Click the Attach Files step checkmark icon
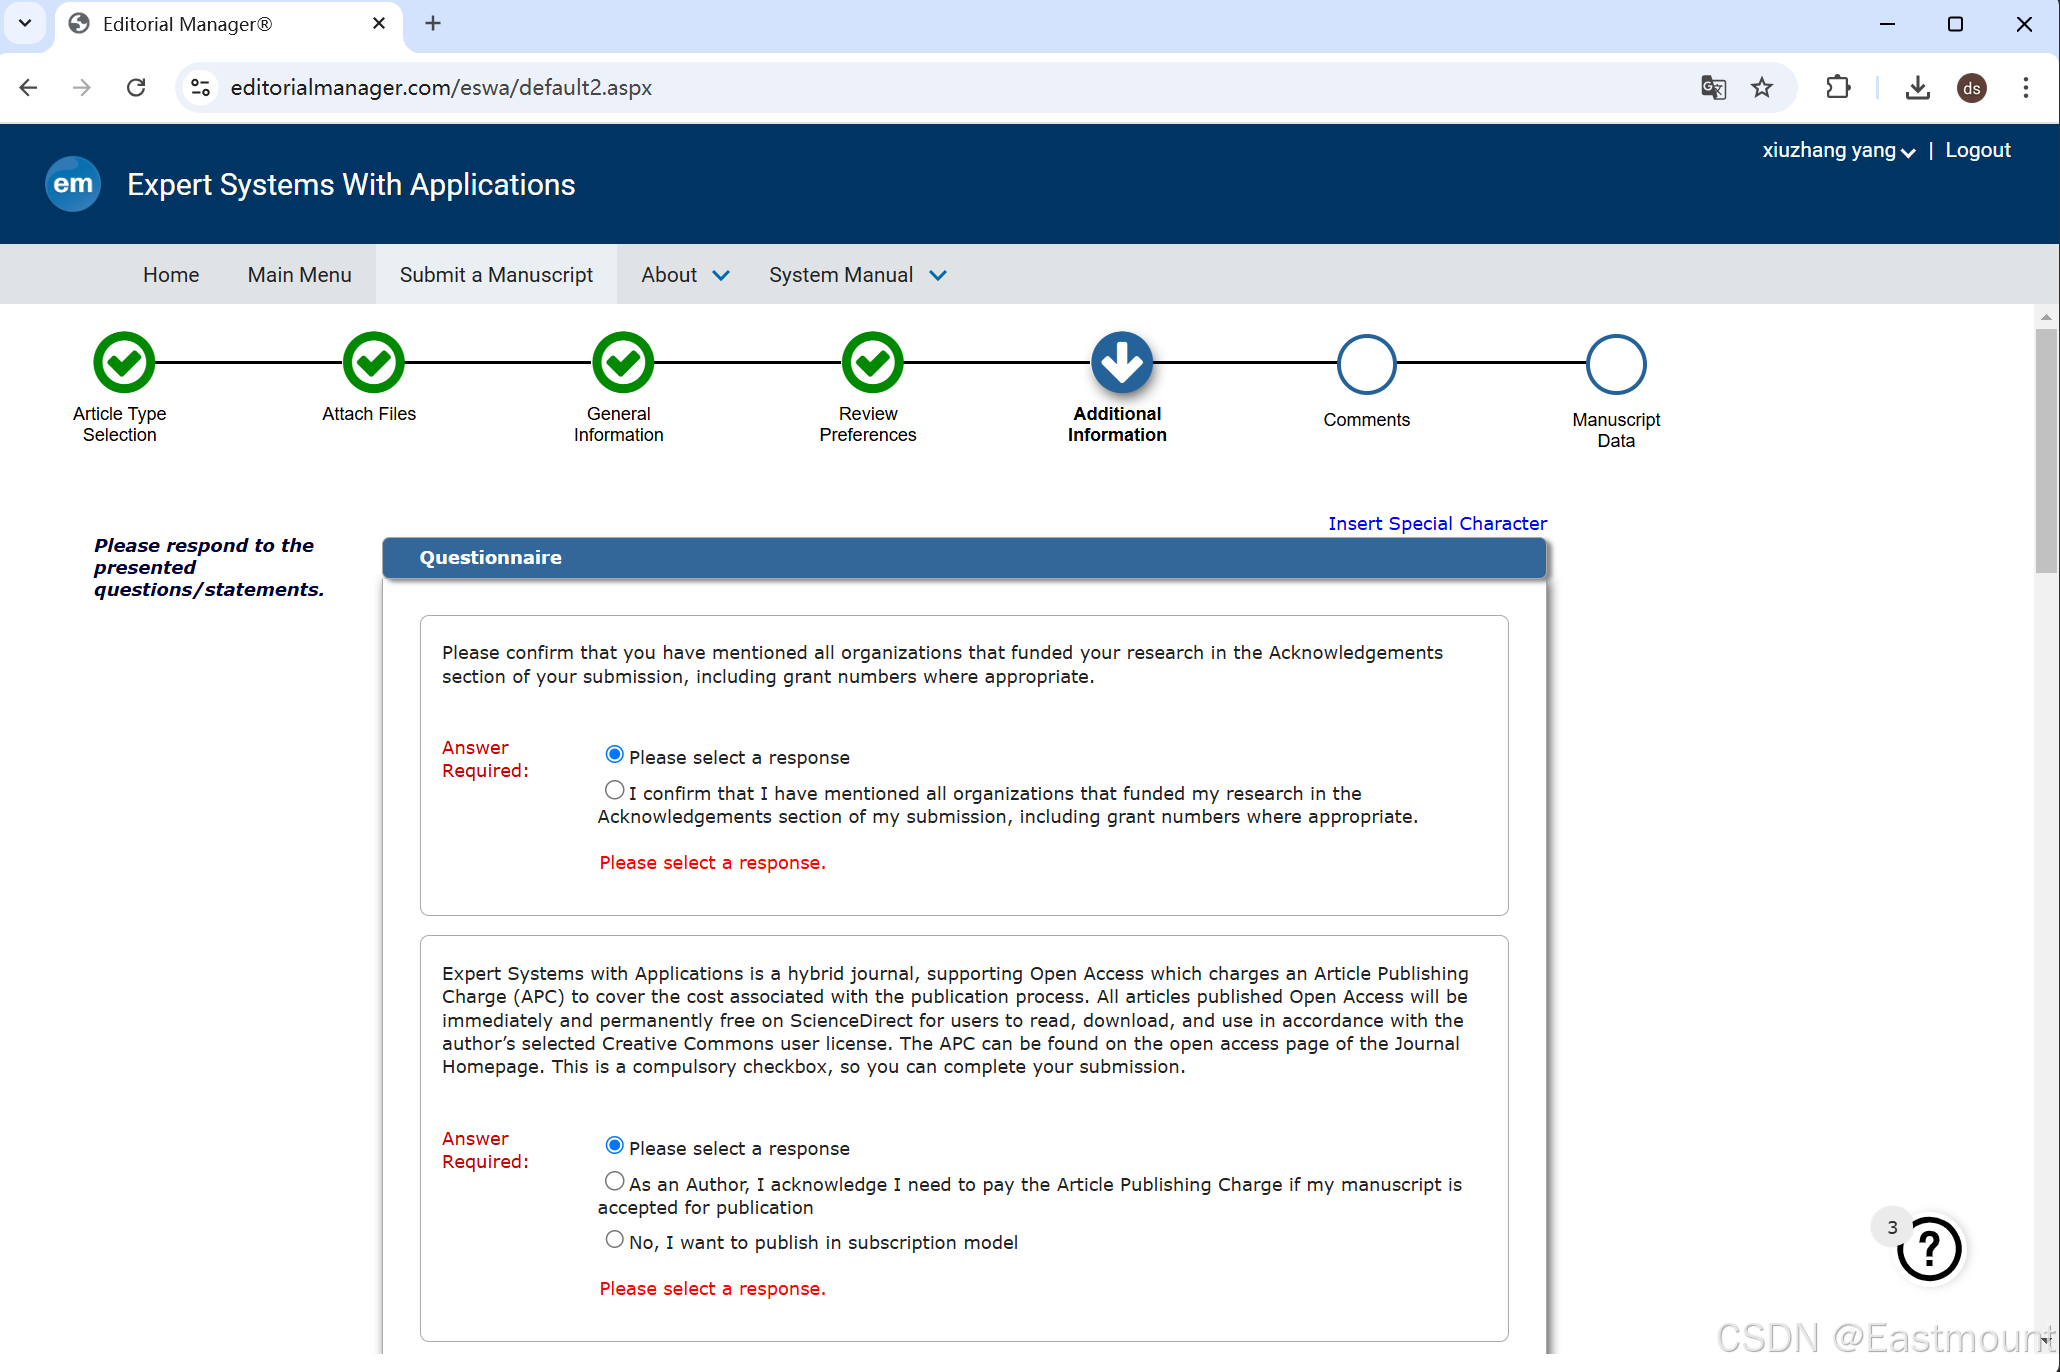 (x=373, y=363)
